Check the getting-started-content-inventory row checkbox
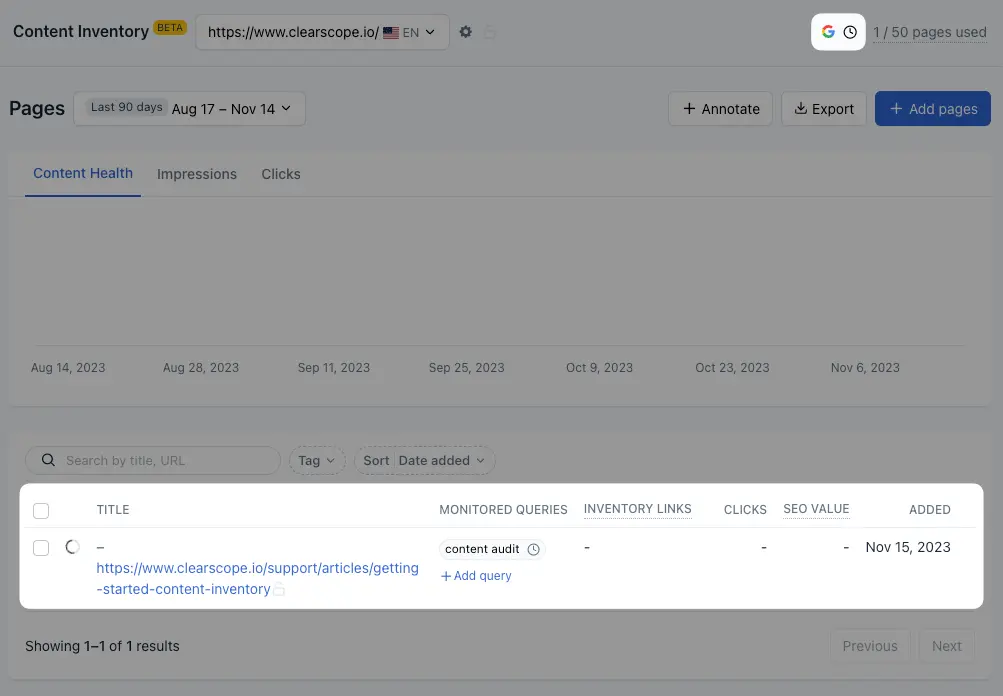 (x=41, y=548)
